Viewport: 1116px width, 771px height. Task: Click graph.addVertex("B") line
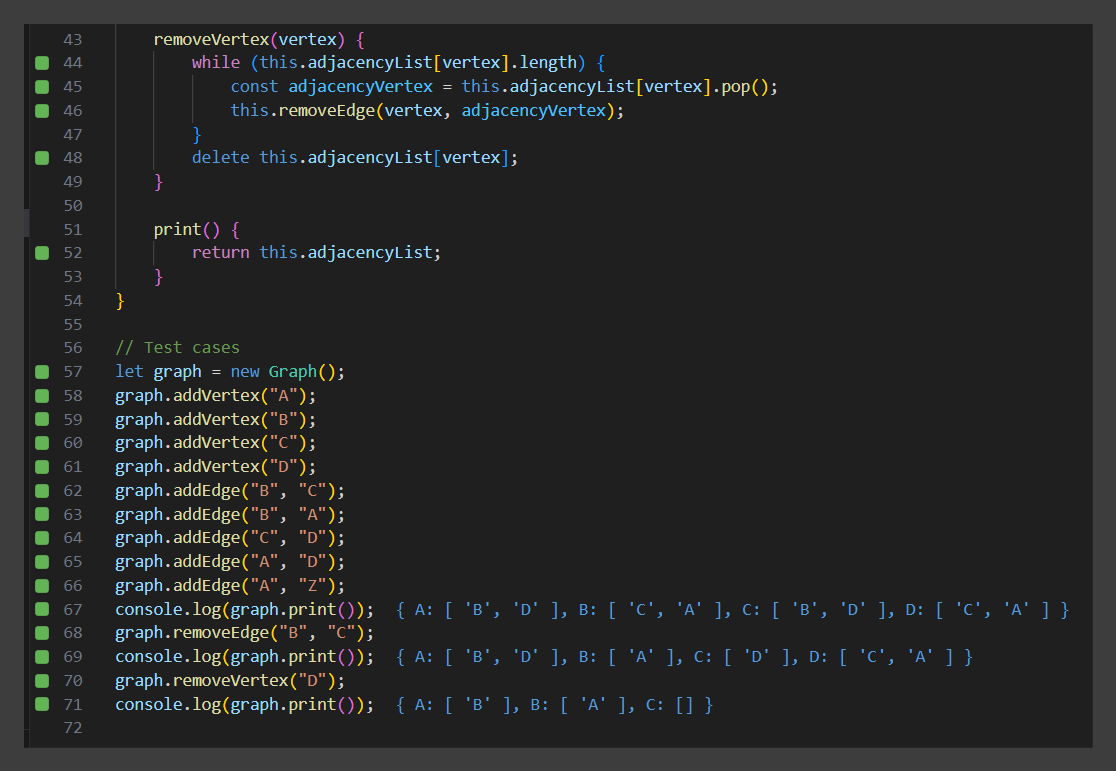[216, 419]
